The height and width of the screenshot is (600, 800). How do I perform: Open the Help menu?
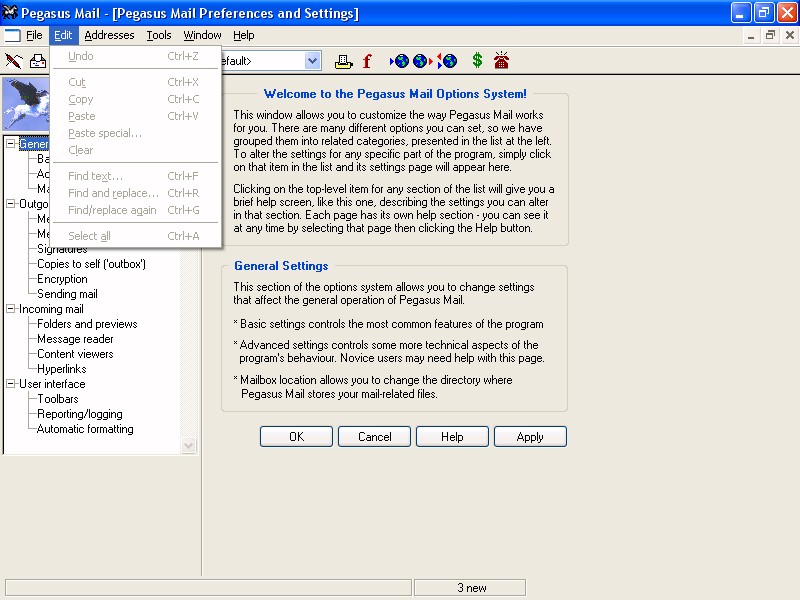244,35
